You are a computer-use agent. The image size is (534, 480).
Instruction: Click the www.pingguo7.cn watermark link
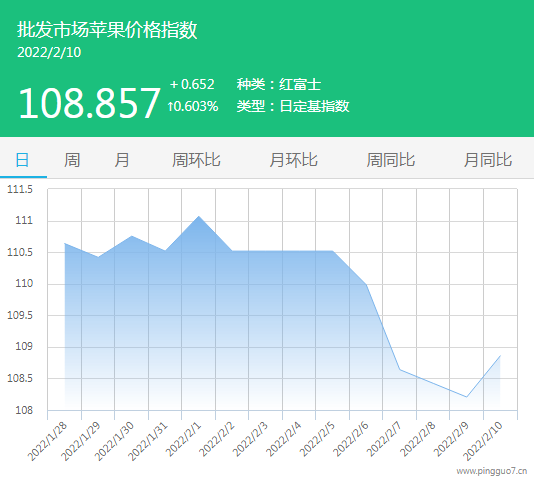(491, 471)
